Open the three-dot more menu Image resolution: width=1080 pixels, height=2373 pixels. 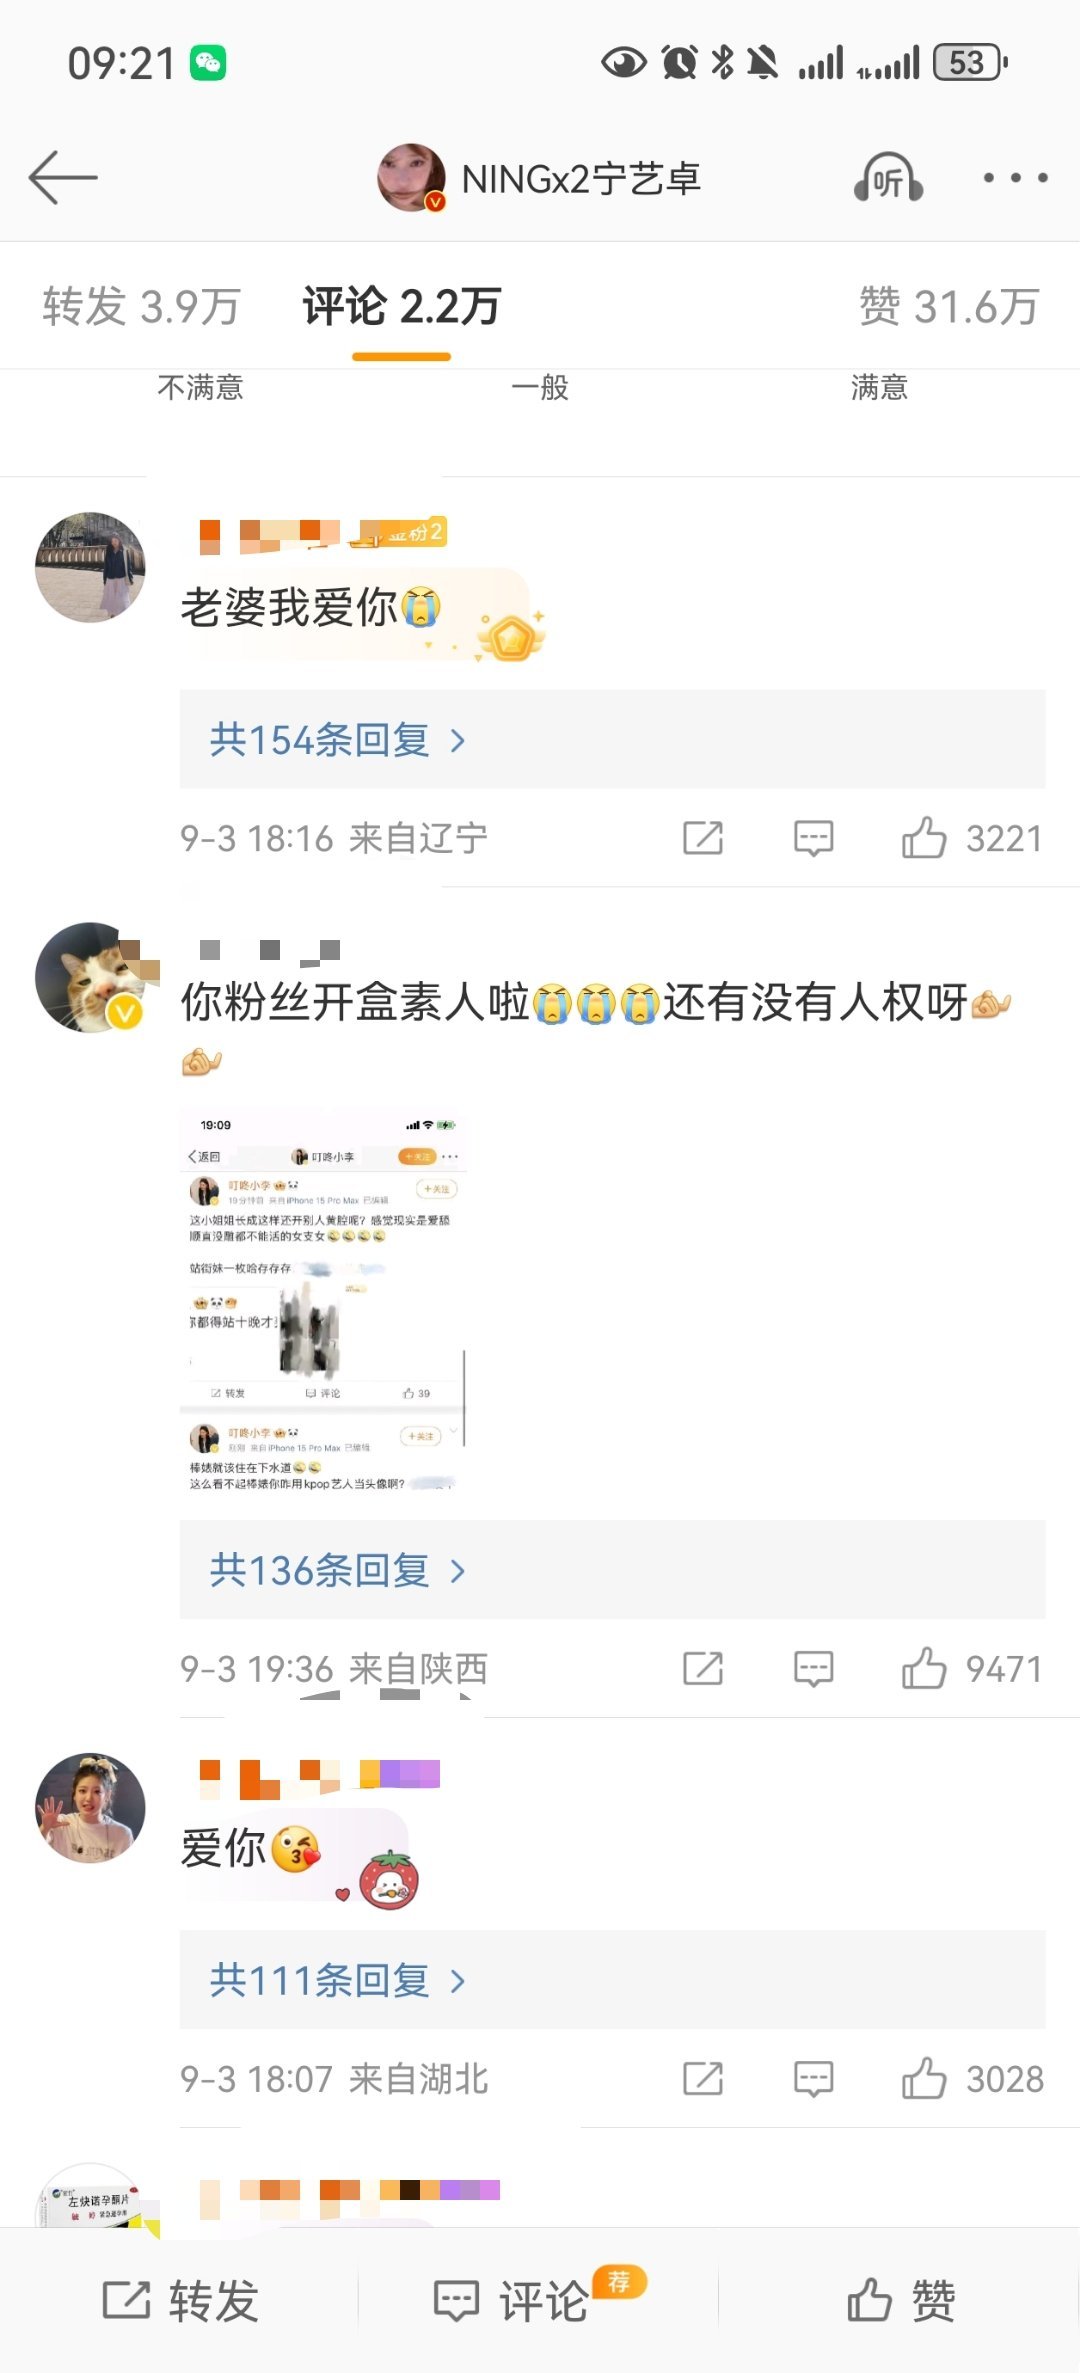[x=1015, y=178]
